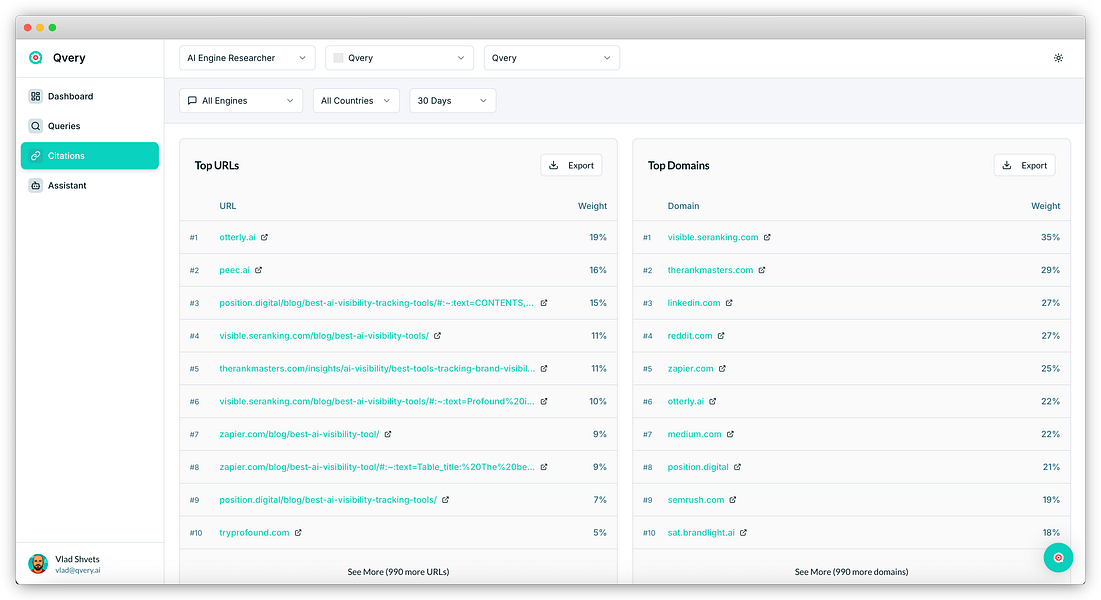Open the Assistant page

[x=90, y=185]
